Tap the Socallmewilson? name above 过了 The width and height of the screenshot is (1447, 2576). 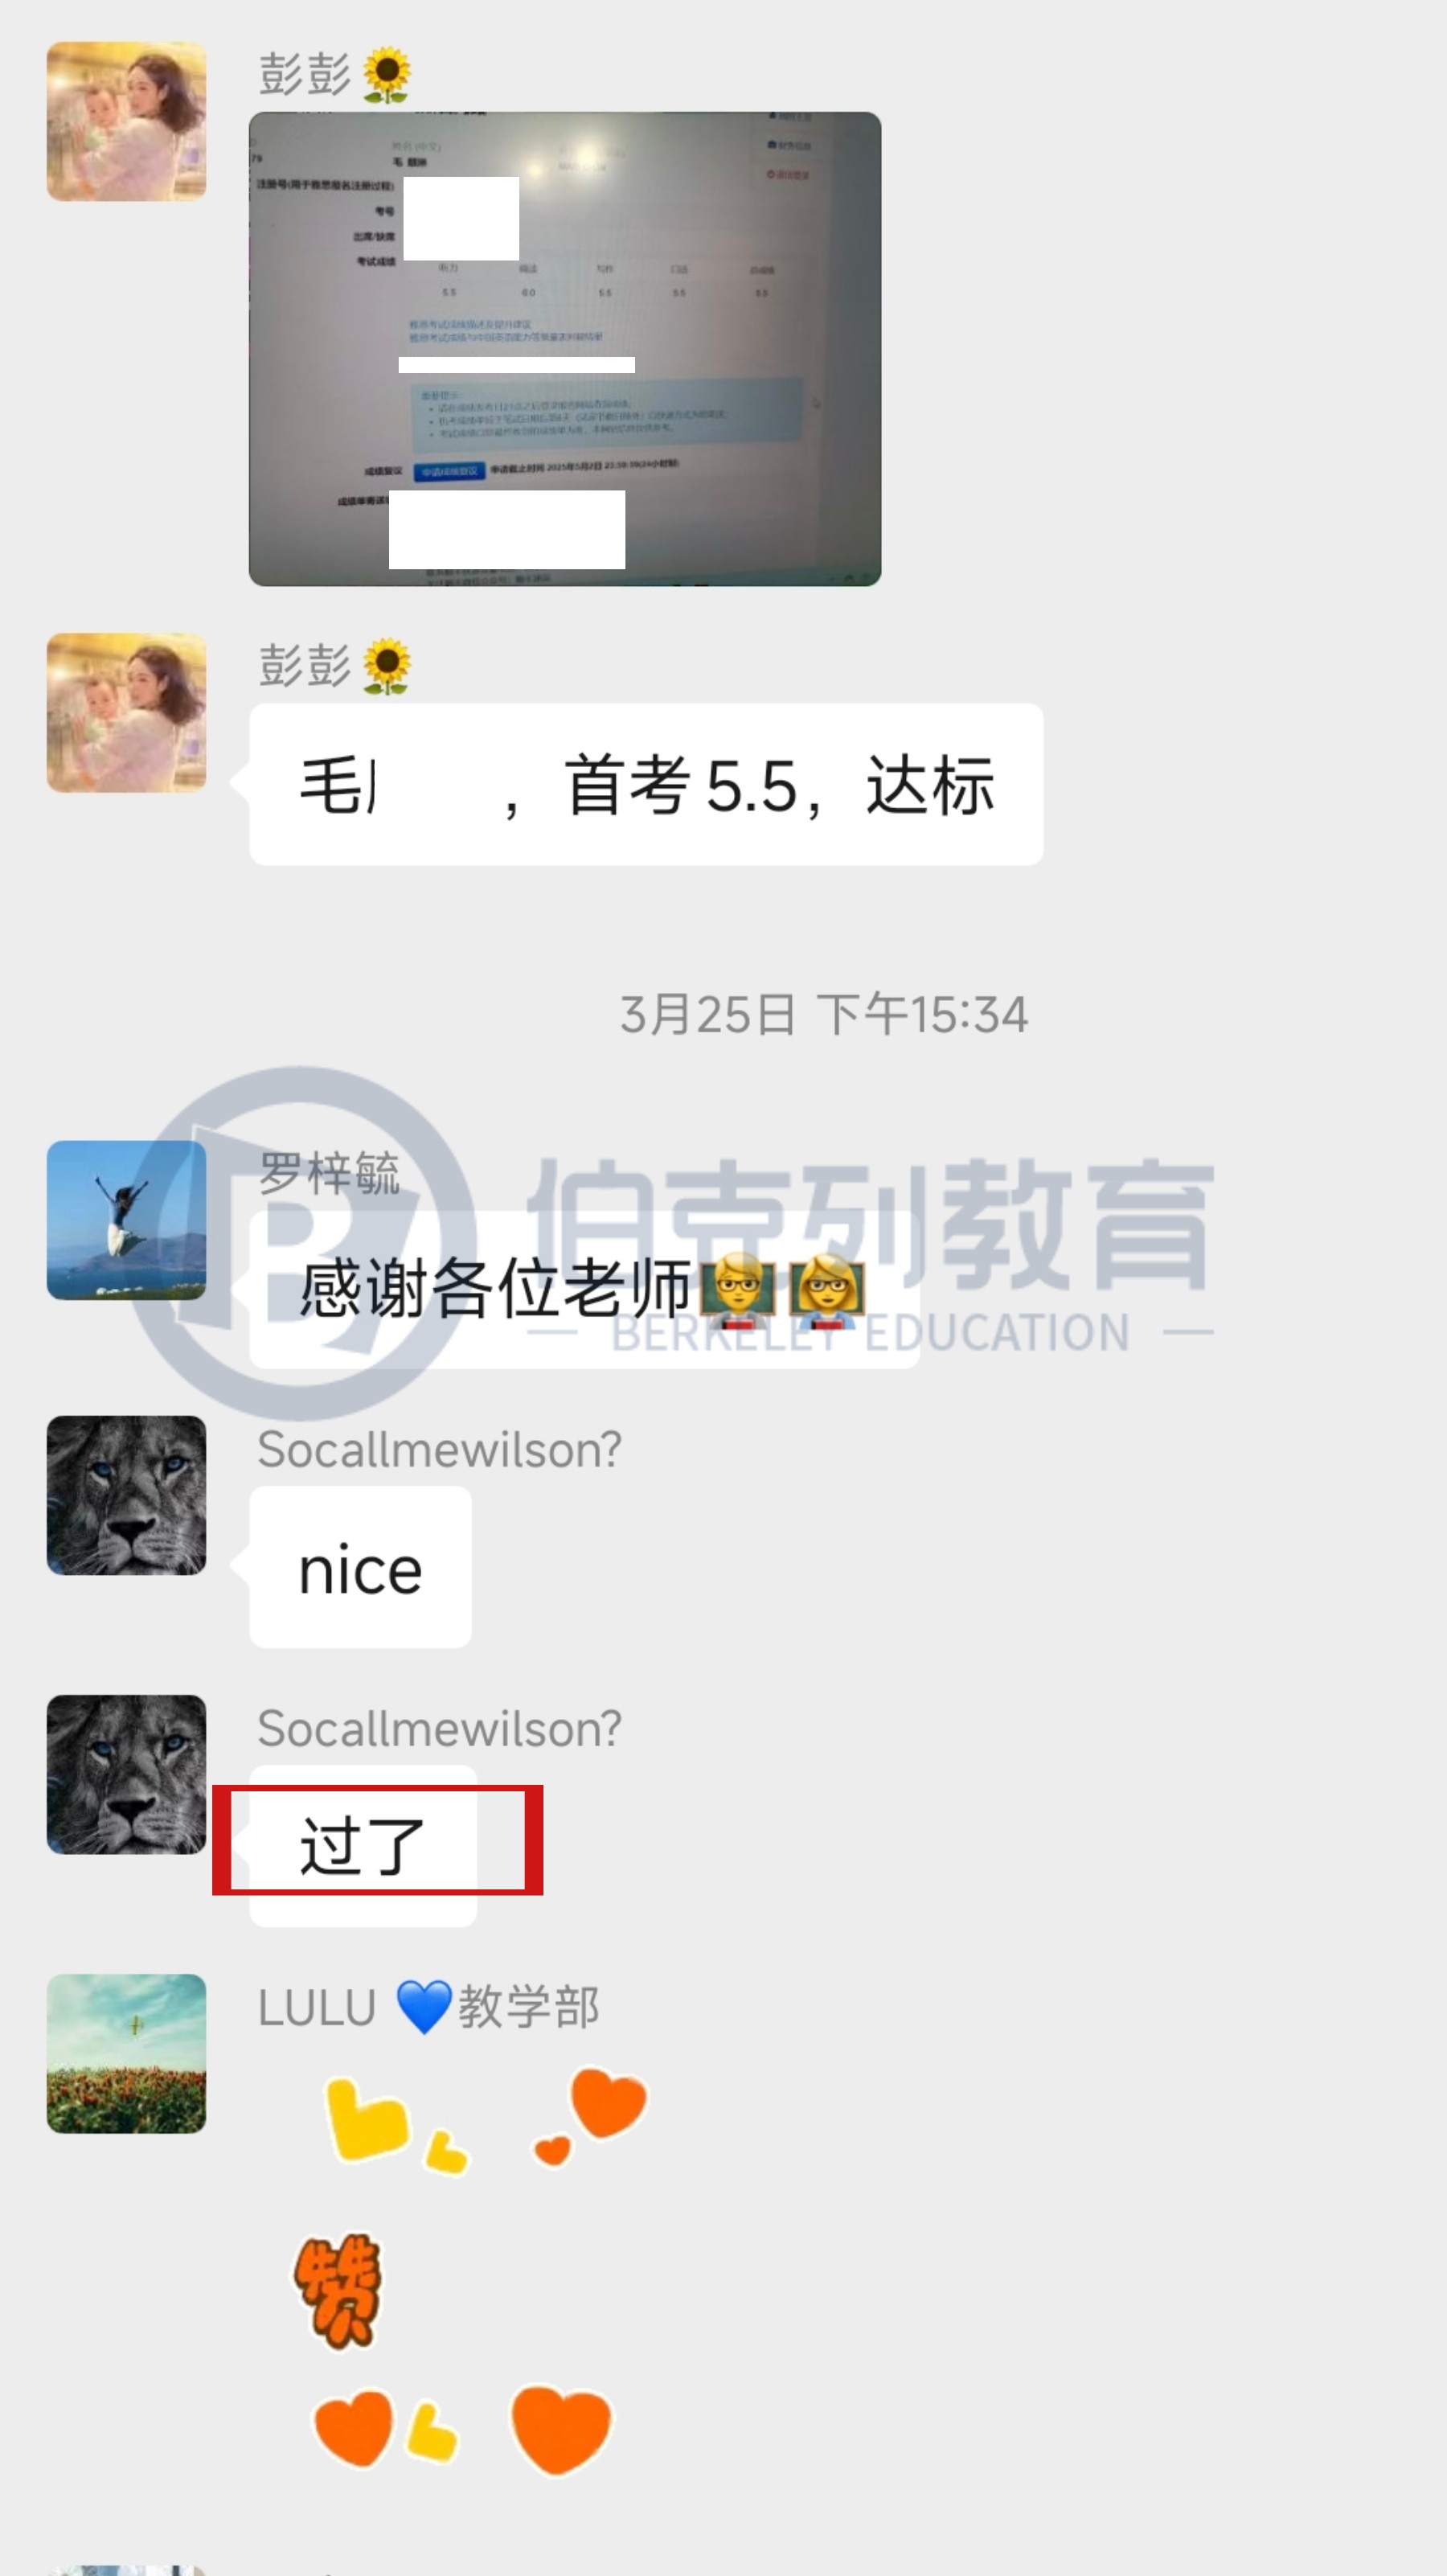pos(439,1729)
